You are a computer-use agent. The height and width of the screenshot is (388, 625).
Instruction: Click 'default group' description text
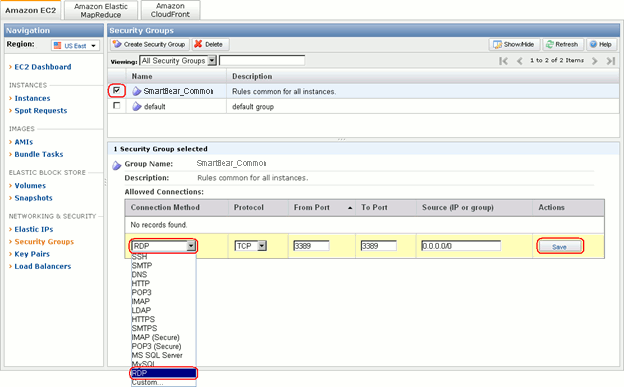(253, 107)
